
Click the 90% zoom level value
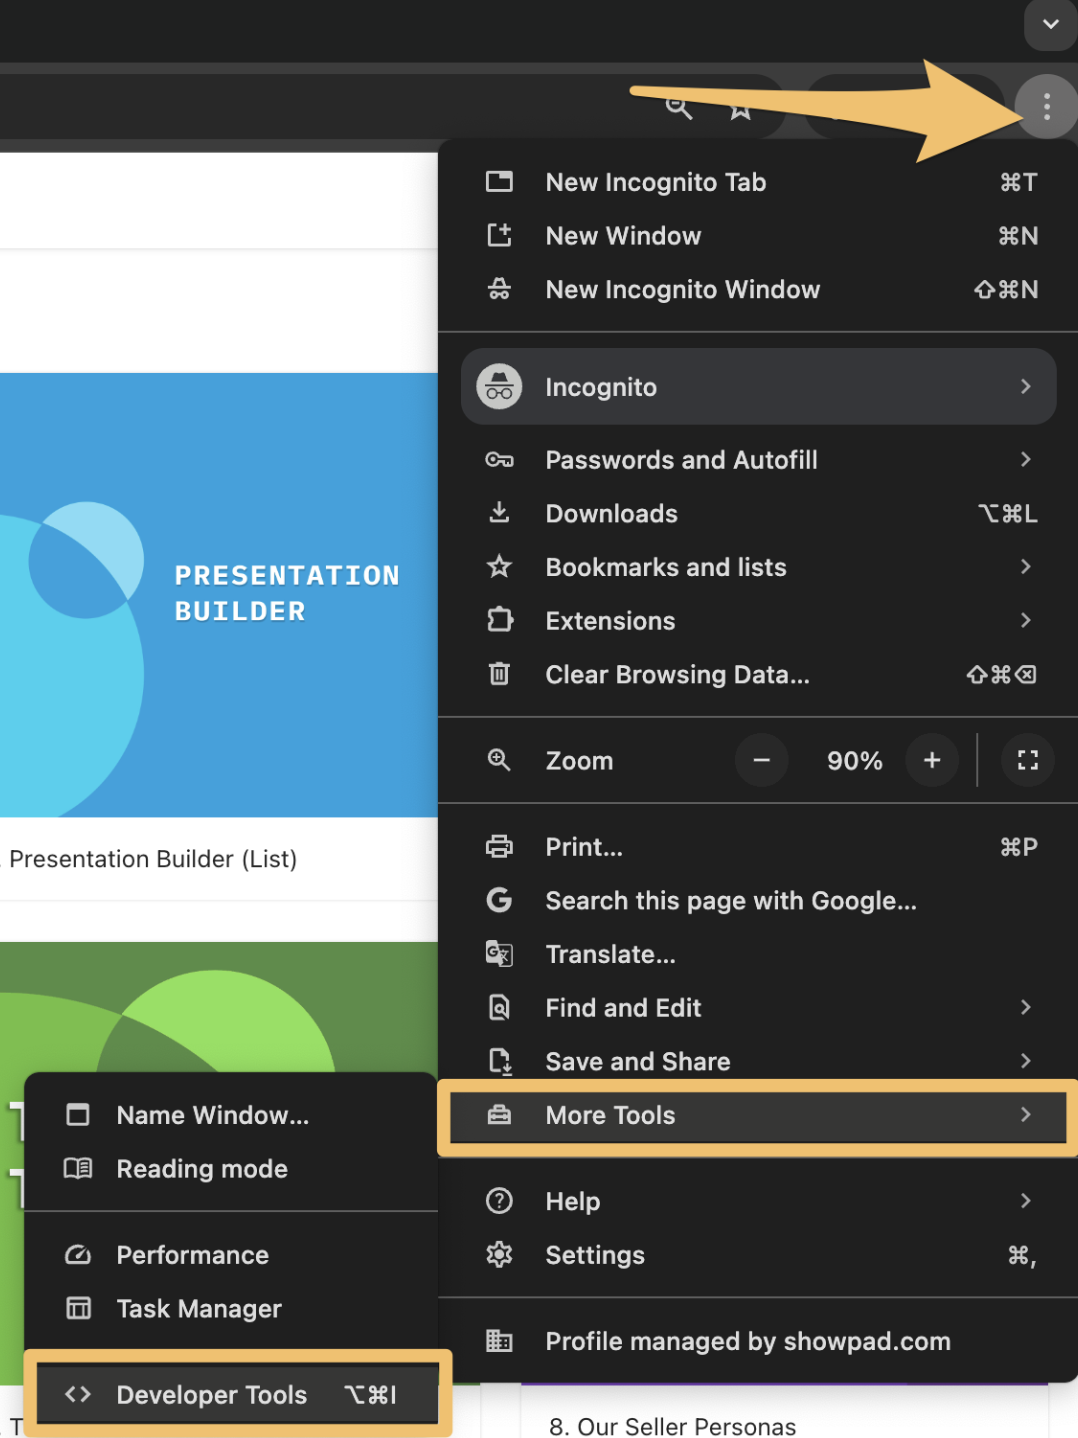pos(855,761)
